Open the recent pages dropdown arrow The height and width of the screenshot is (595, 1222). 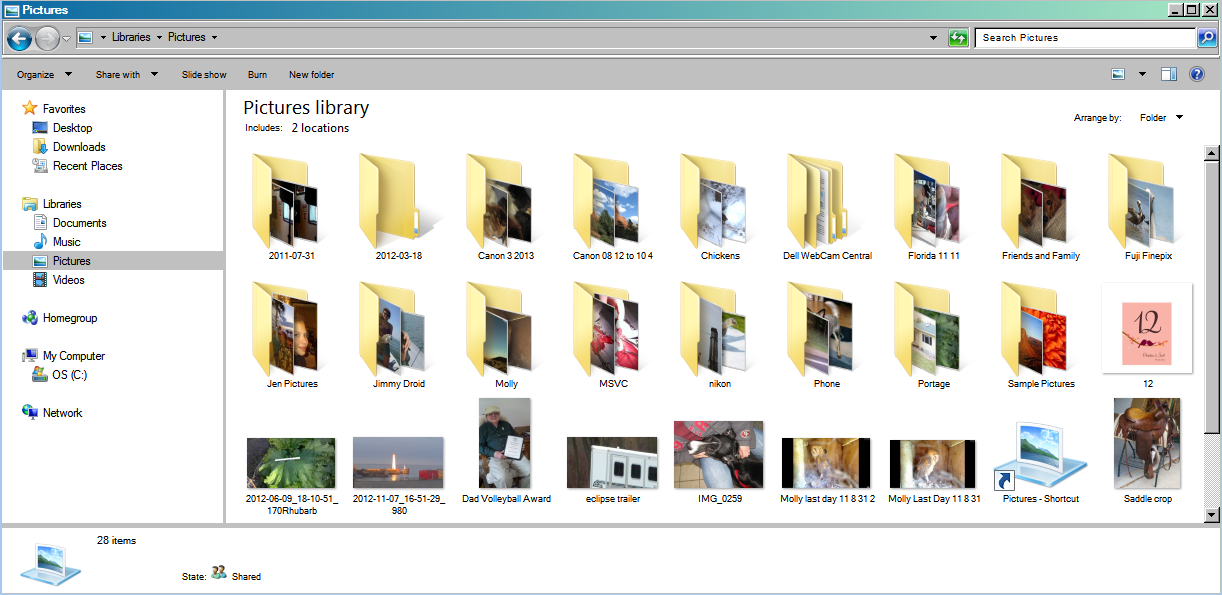67,38
